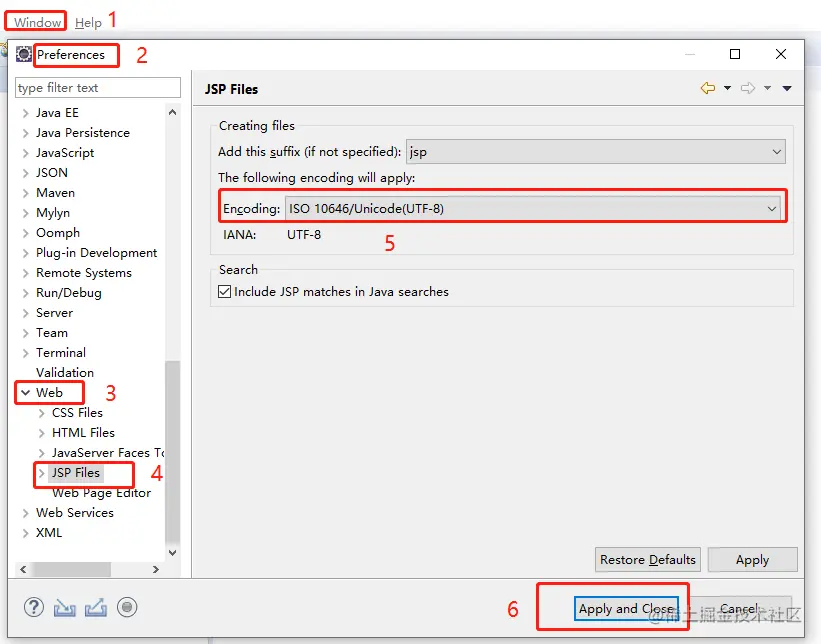Screen dimensions: 821x644
Task: Open the Window menu
Action: pyautogui.click(x=37, y=23)
